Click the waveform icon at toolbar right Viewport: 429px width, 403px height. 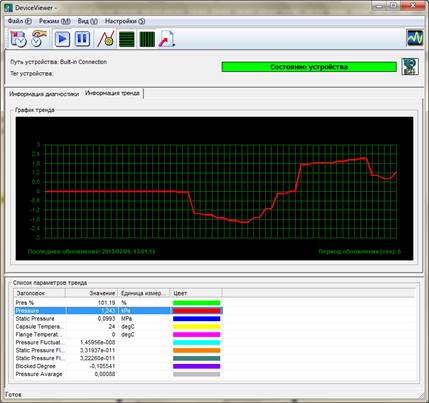[x=415, y=38]
